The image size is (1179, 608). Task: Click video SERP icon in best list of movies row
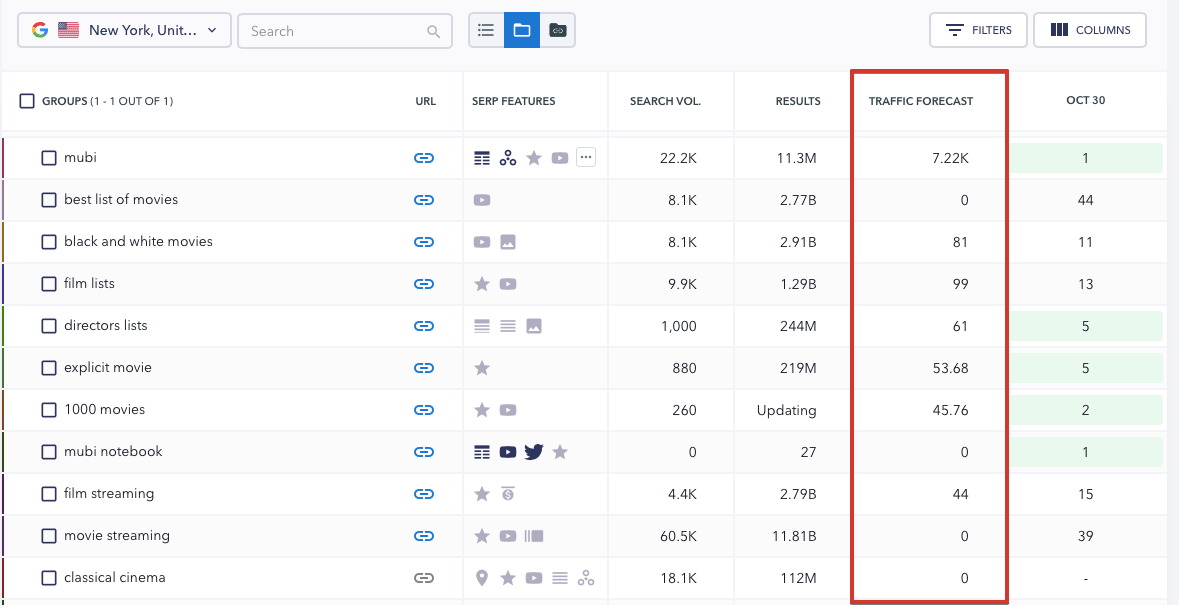tap(482, 200)
